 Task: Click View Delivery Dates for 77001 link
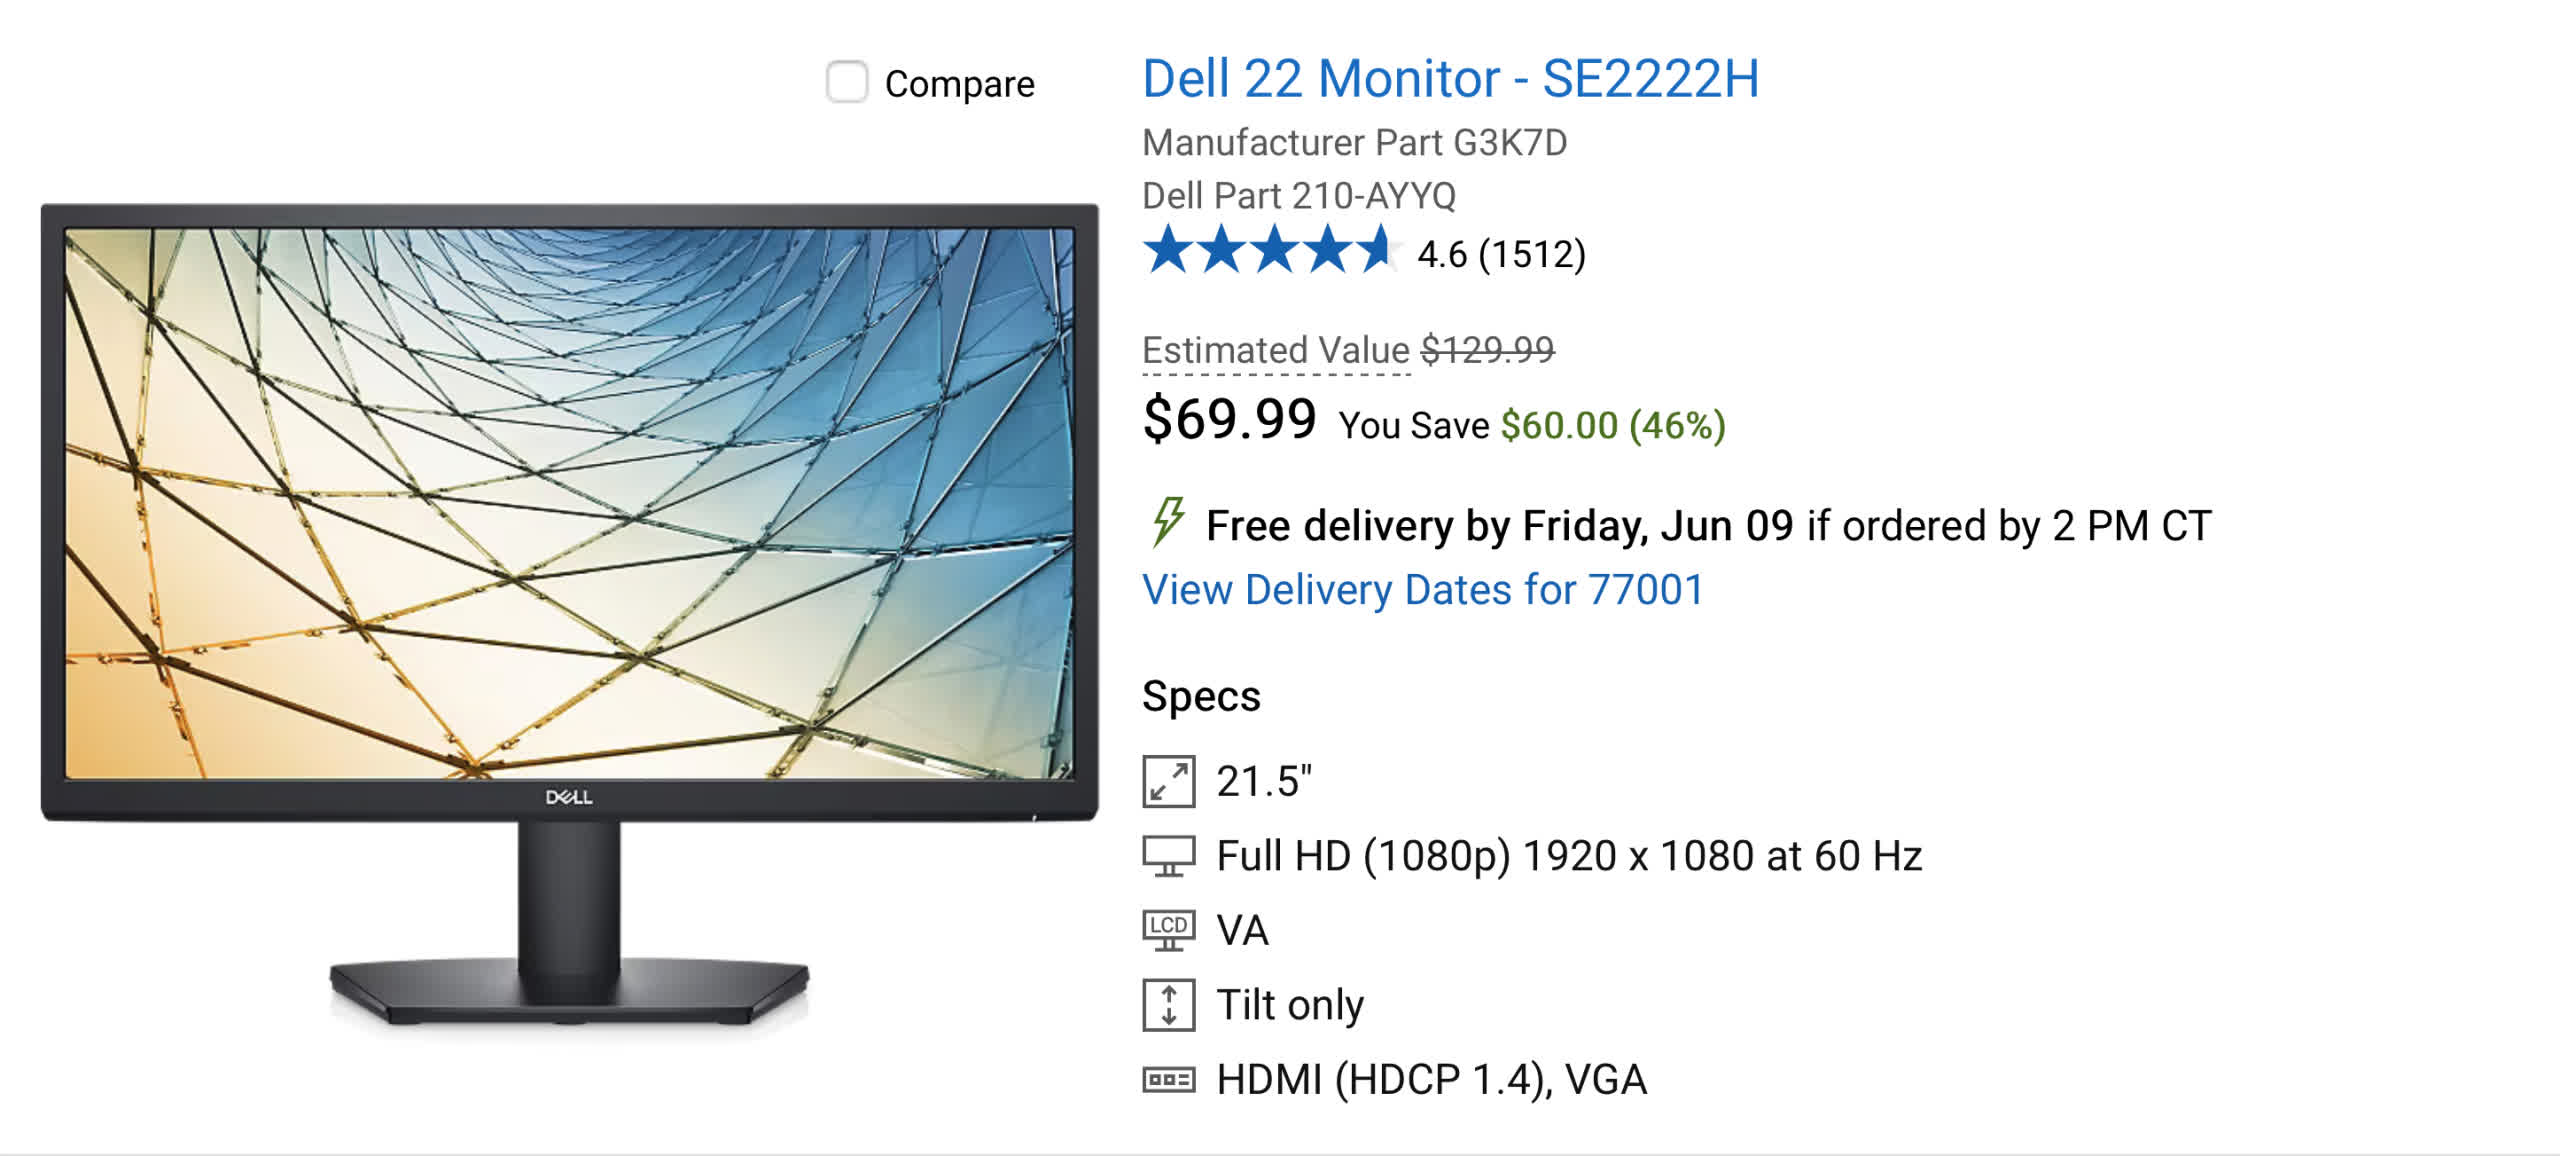1423,590
